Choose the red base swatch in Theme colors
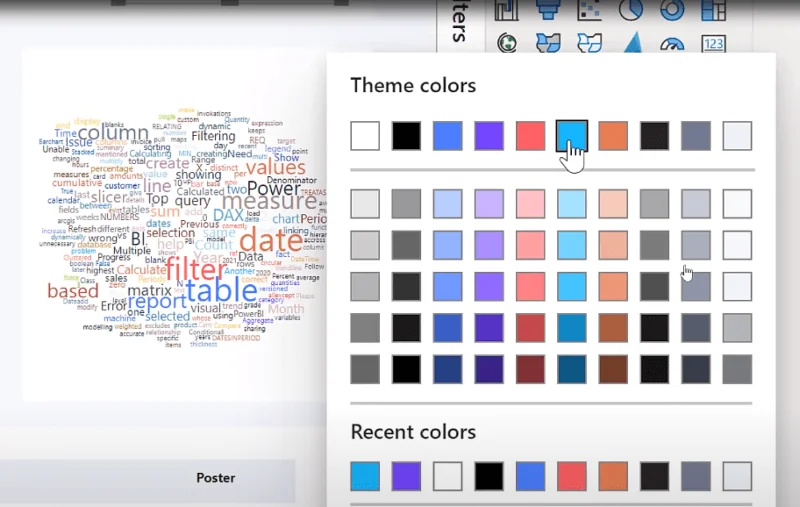The width and height of the screenshot is (800, 507). 530,136
